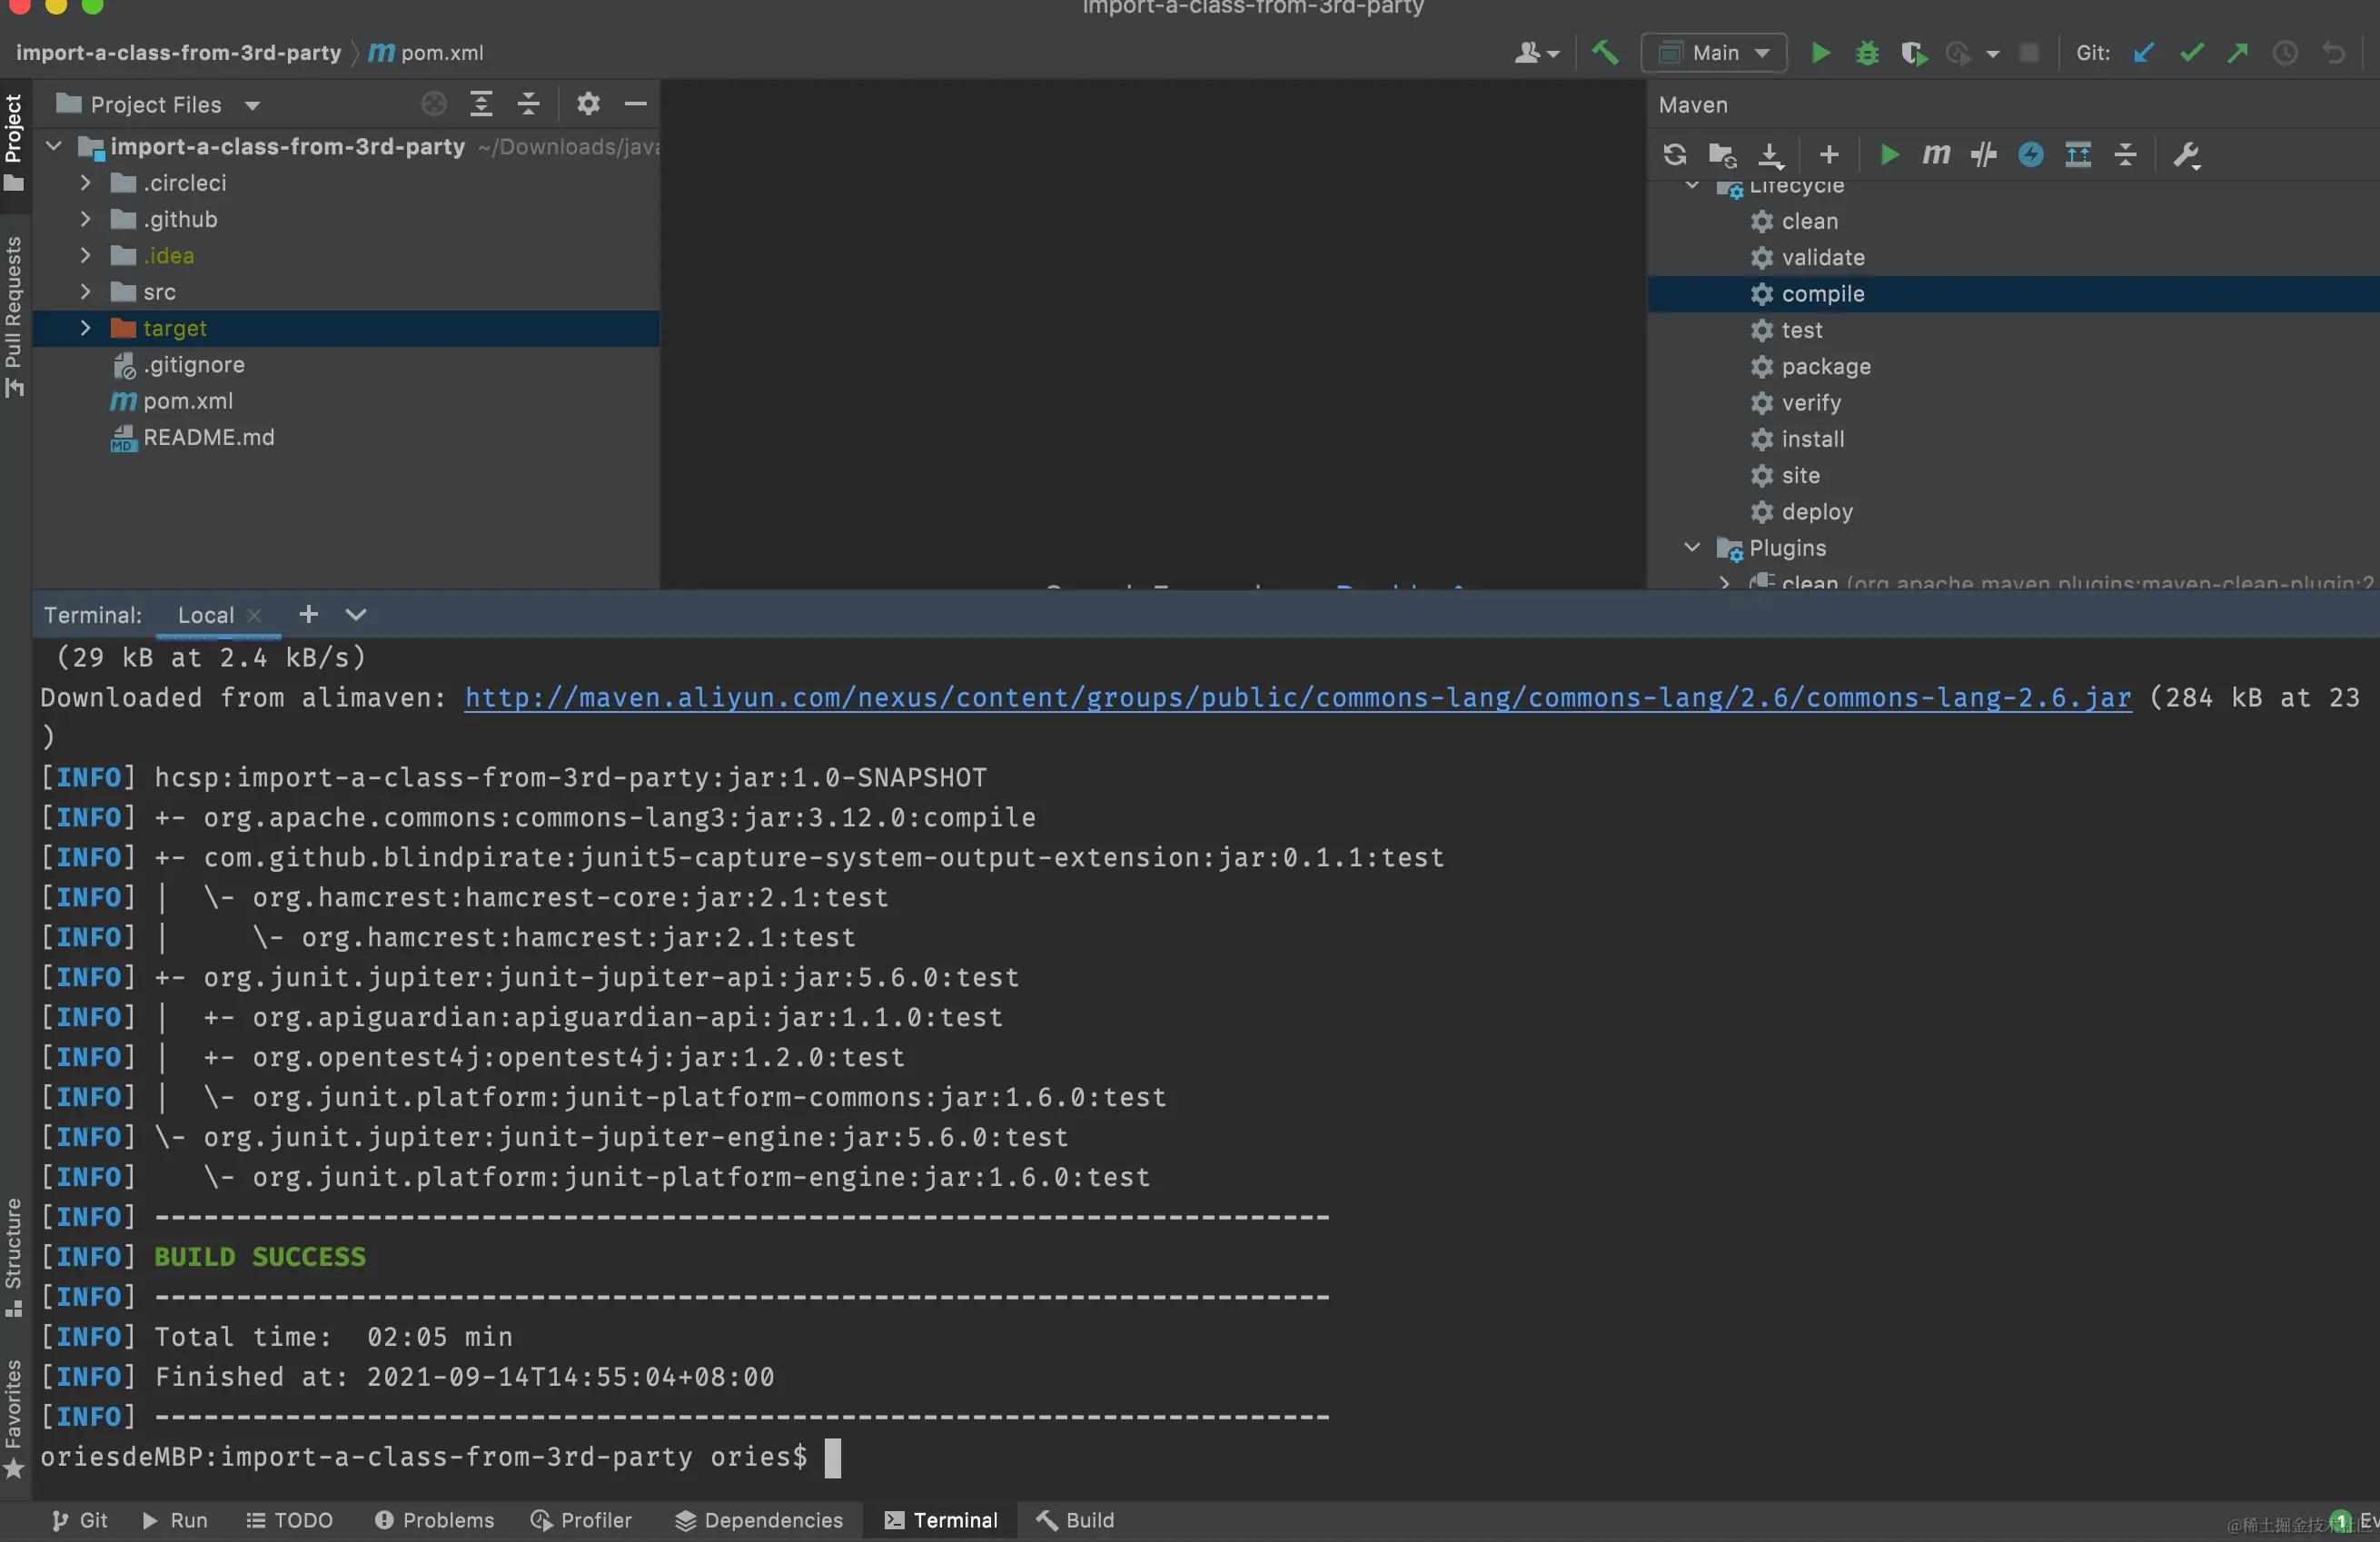Image resolution: width=2380 pixels, height=1542 pixels.
Task: Collapse all nodes in Maven panel
Action: pyautogui.click(x=2125, y=155)
